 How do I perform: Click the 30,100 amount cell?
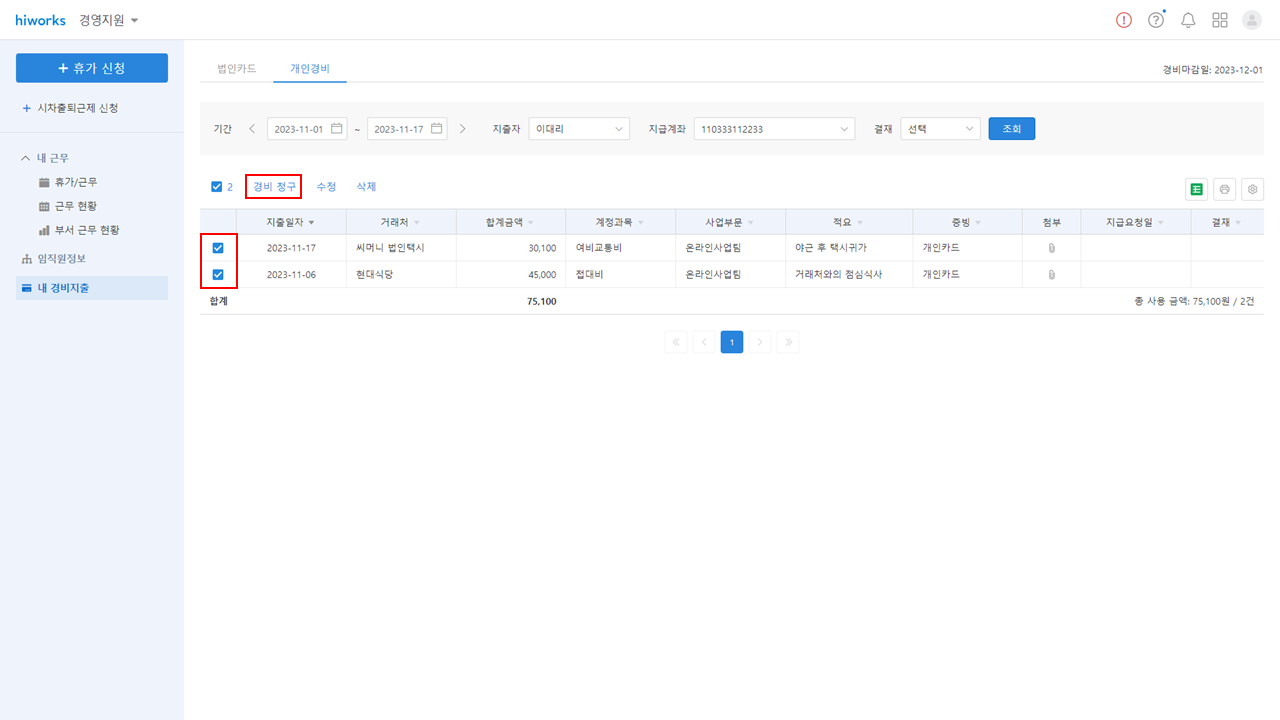[510, 248]
